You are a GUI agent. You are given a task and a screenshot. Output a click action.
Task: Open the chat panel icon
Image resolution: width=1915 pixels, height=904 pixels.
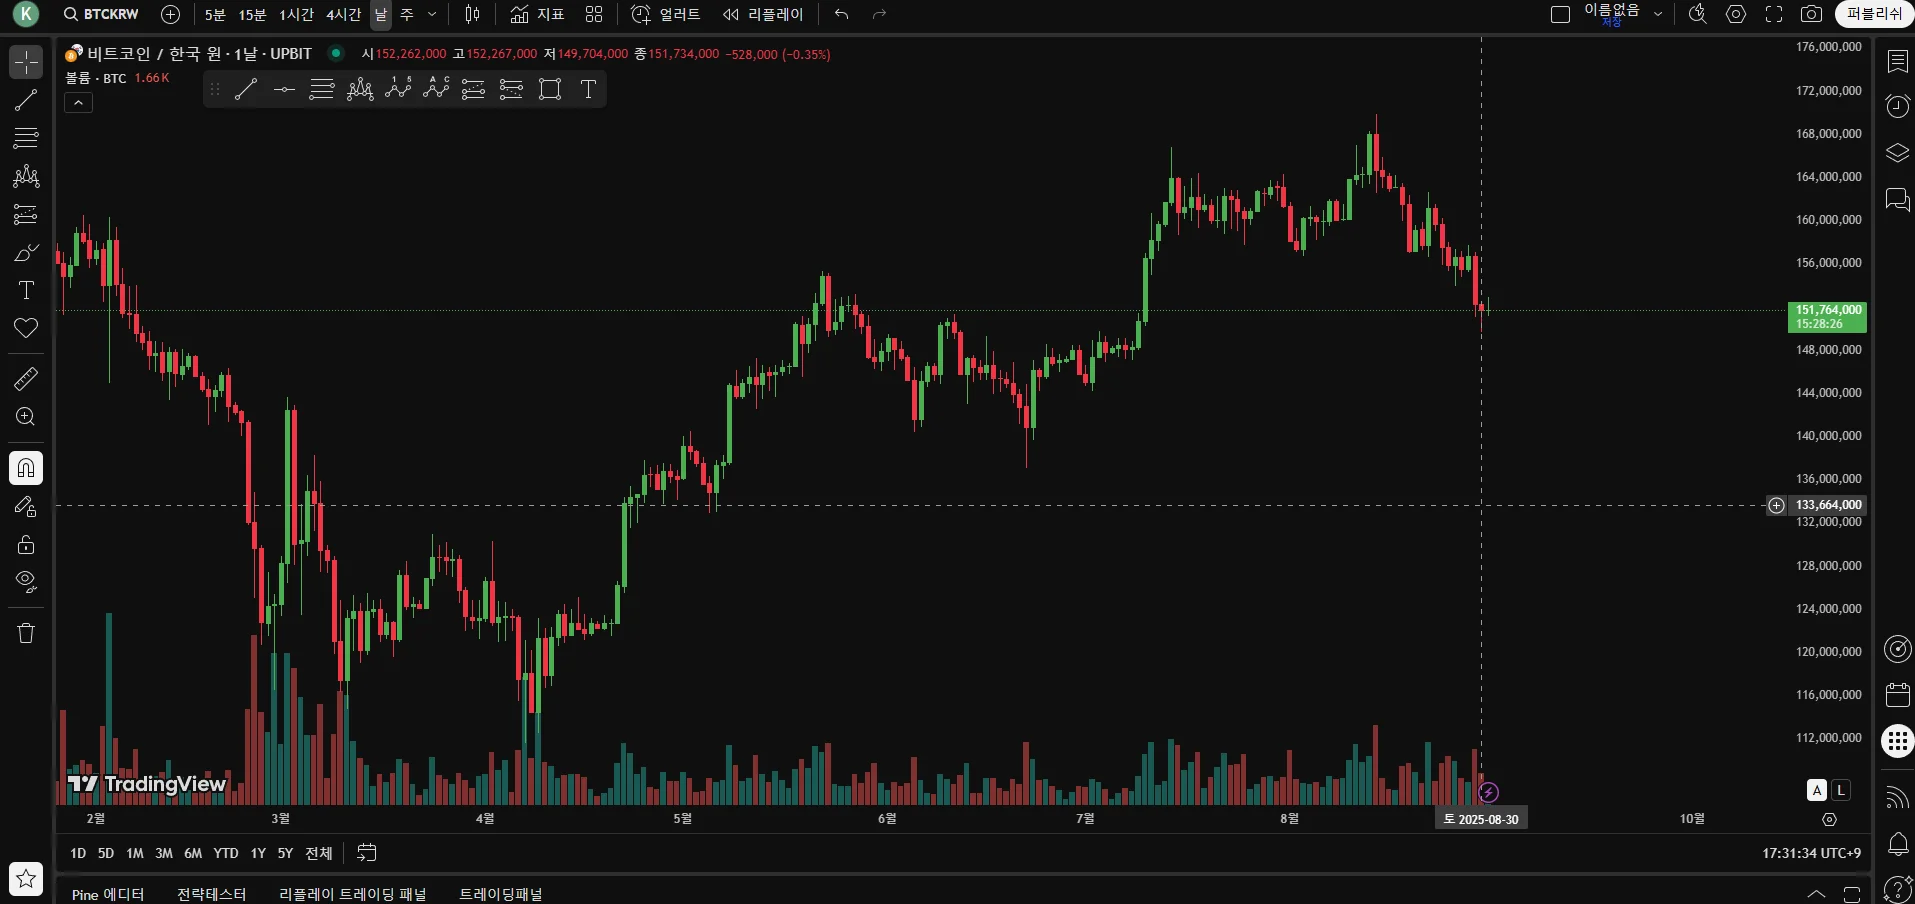pyautogui.click(x=1898, y=199)
